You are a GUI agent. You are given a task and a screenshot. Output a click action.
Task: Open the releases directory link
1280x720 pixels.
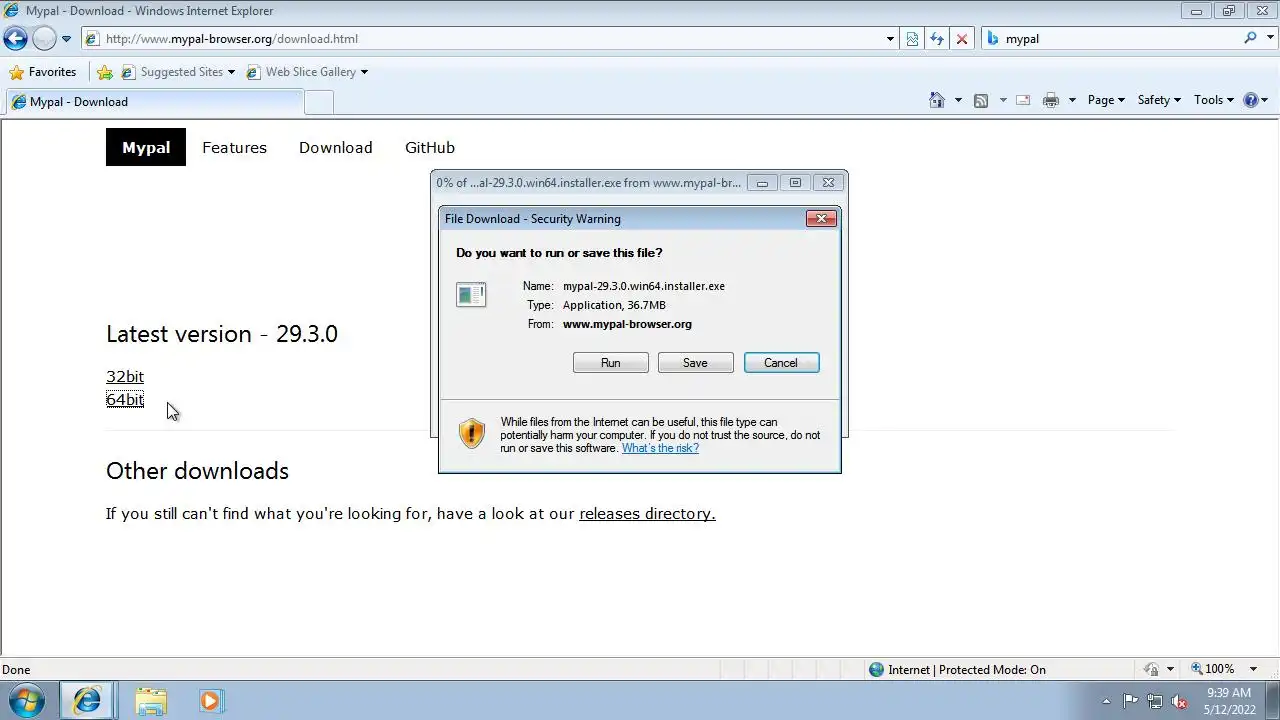[647, 514]
